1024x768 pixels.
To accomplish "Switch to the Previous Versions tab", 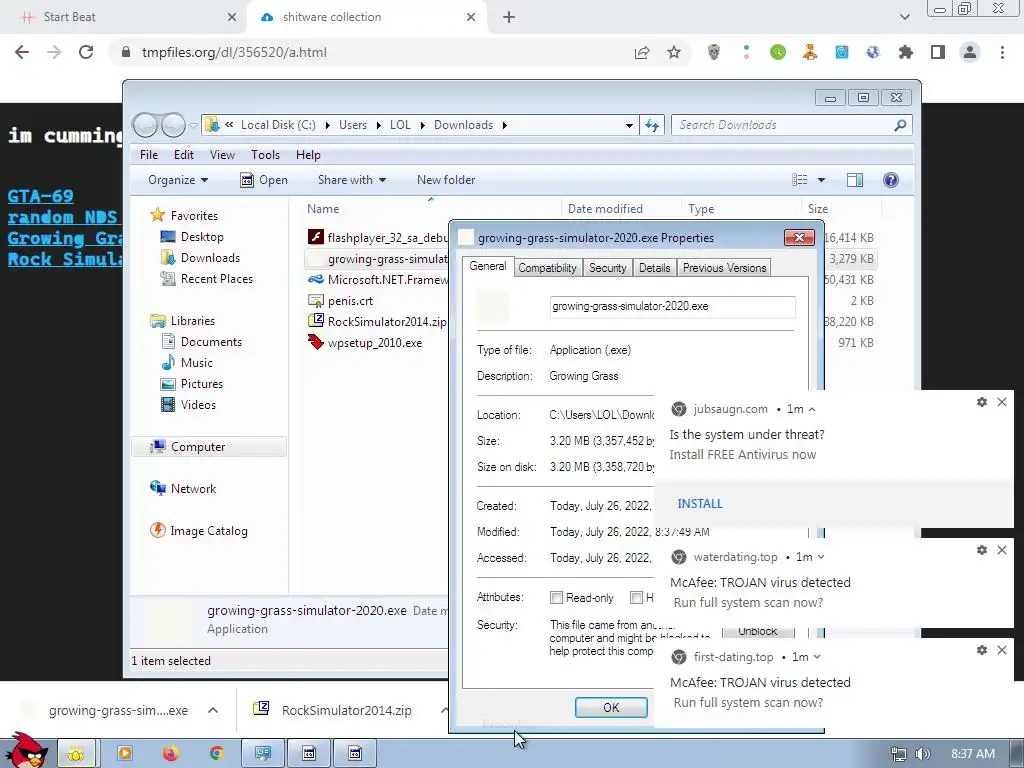I will pyautogui.click(x=724, y=268).
